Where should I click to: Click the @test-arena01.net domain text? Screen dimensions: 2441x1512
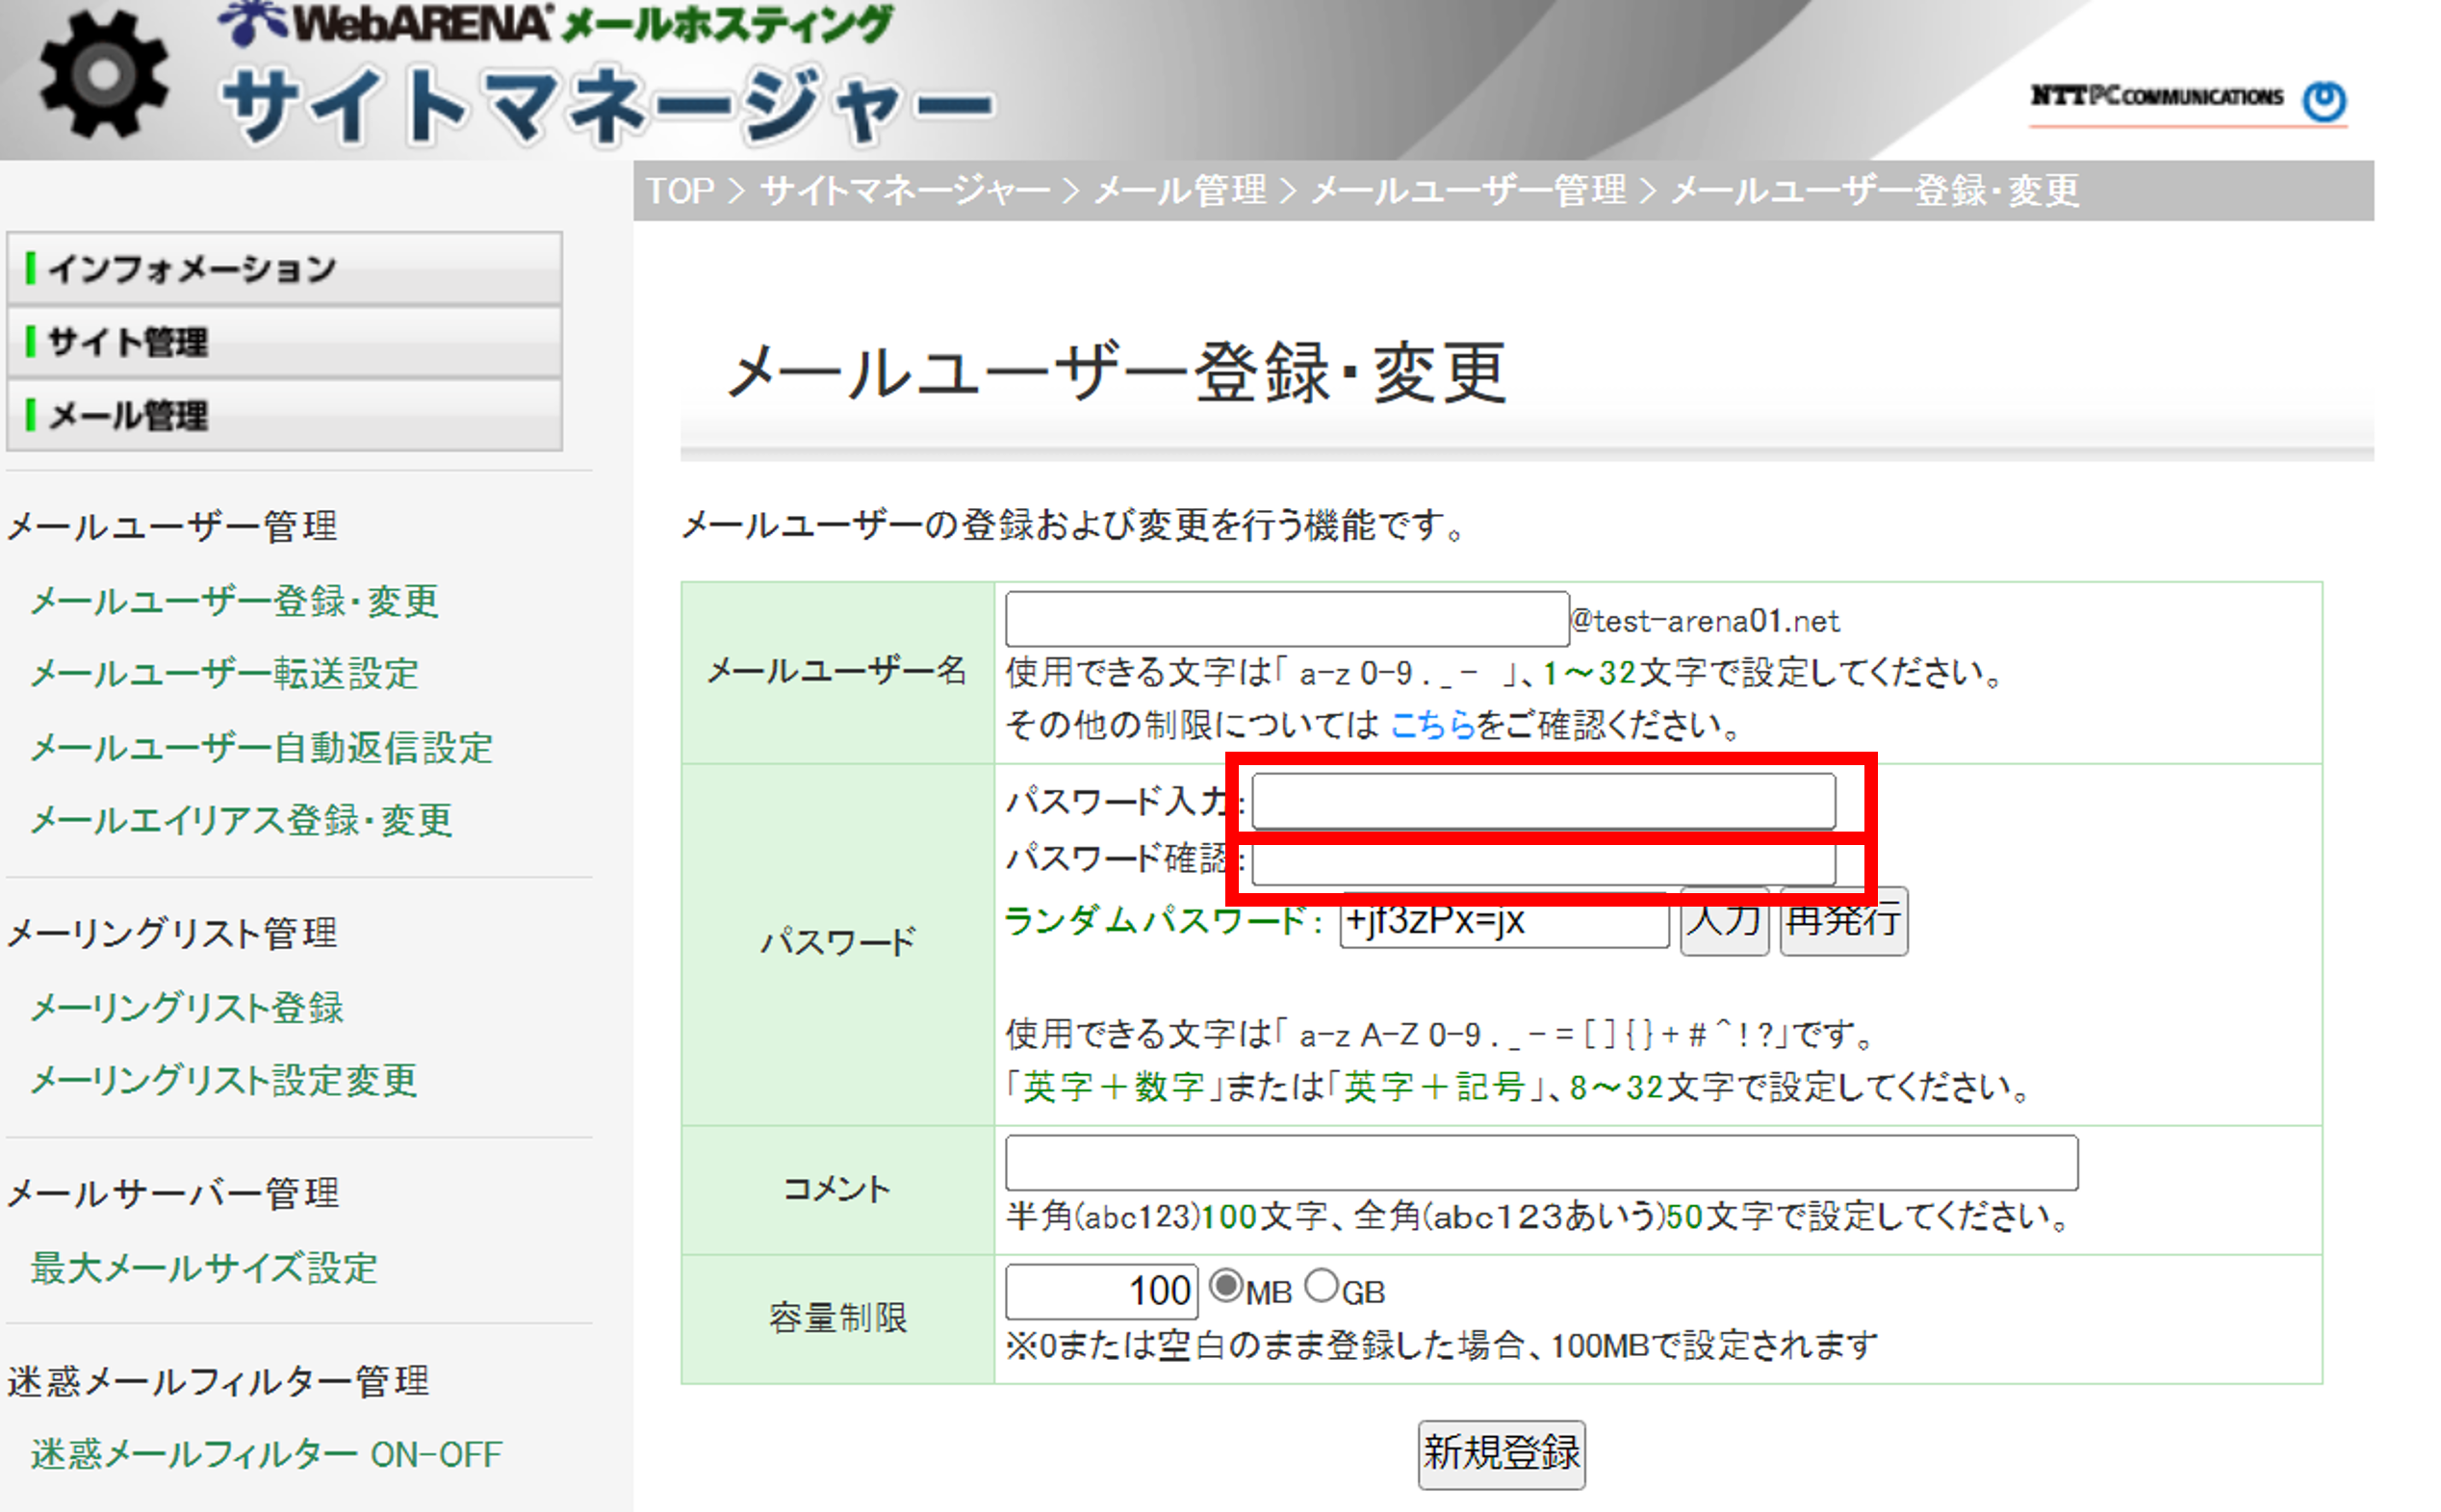click(x=1704, y=621)
